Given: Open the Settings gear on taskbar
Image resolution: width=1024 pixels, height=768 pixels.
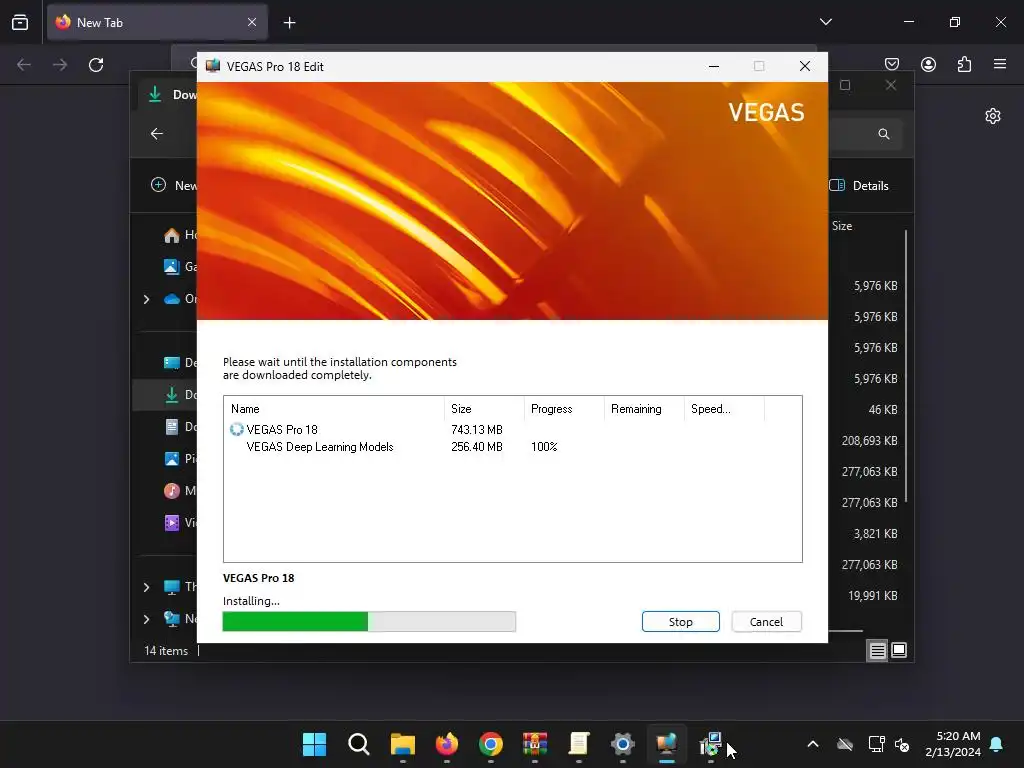Looking at the screenshot, I should [x=622, y=744].
